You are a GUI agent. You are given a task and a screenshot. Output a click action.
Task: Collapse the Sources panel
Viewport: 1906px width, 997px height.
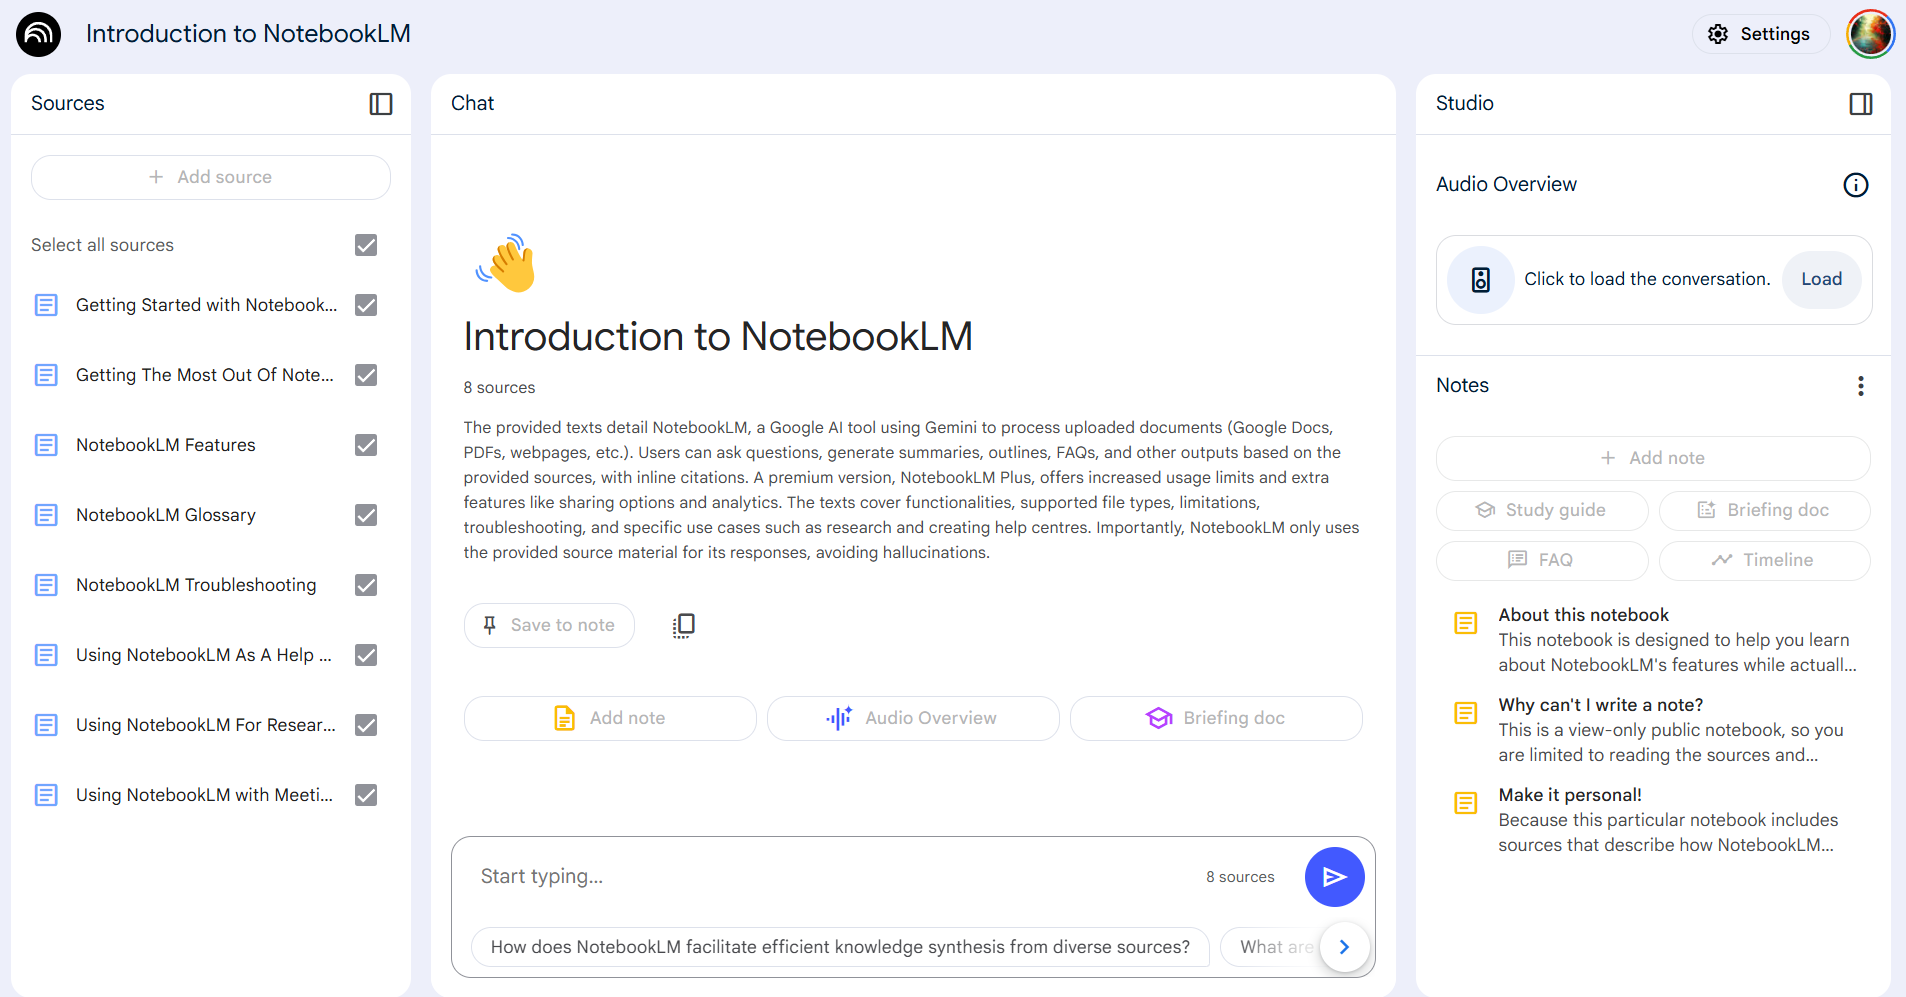point(380,103)
